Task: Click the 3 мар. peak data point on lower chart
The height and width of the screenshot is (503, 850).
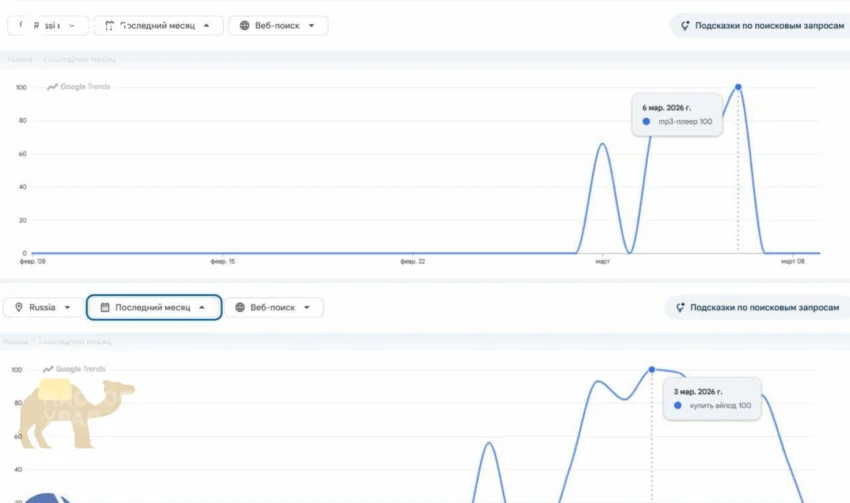Action: [x=652, y=370]
